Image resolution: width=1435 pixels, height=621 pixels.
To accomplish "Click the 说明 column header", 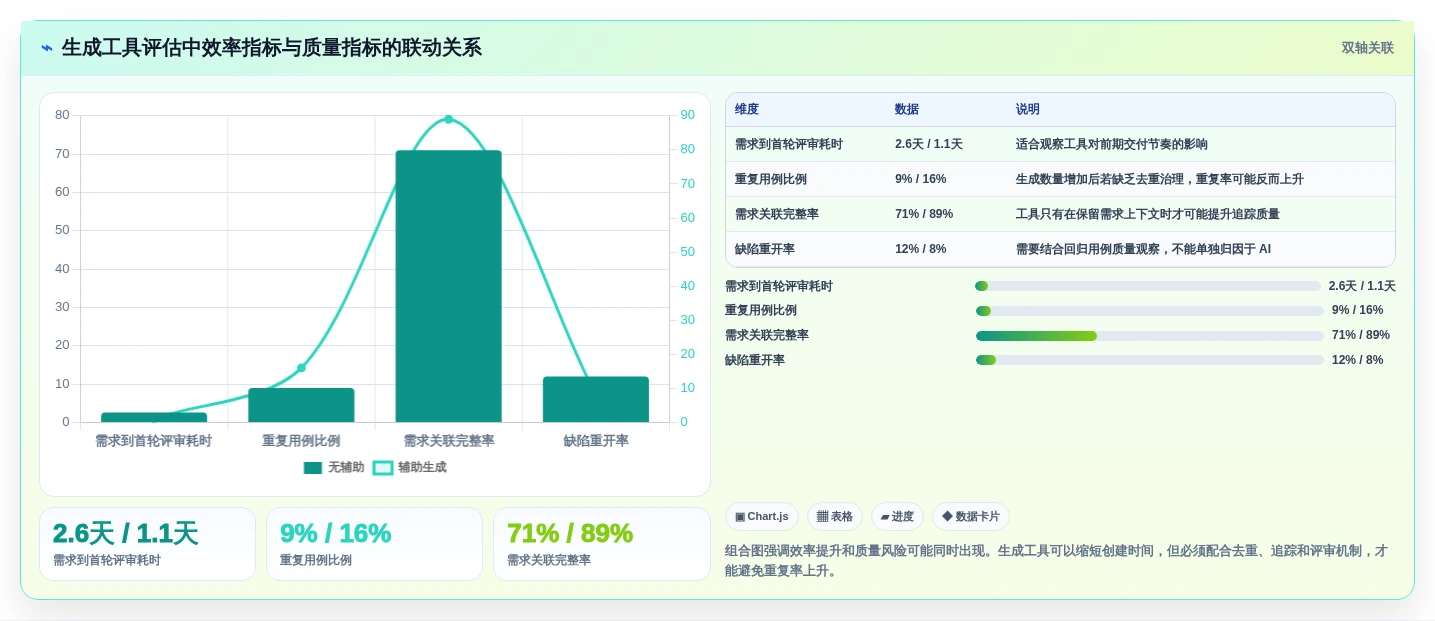I will tap(1028, 109).
